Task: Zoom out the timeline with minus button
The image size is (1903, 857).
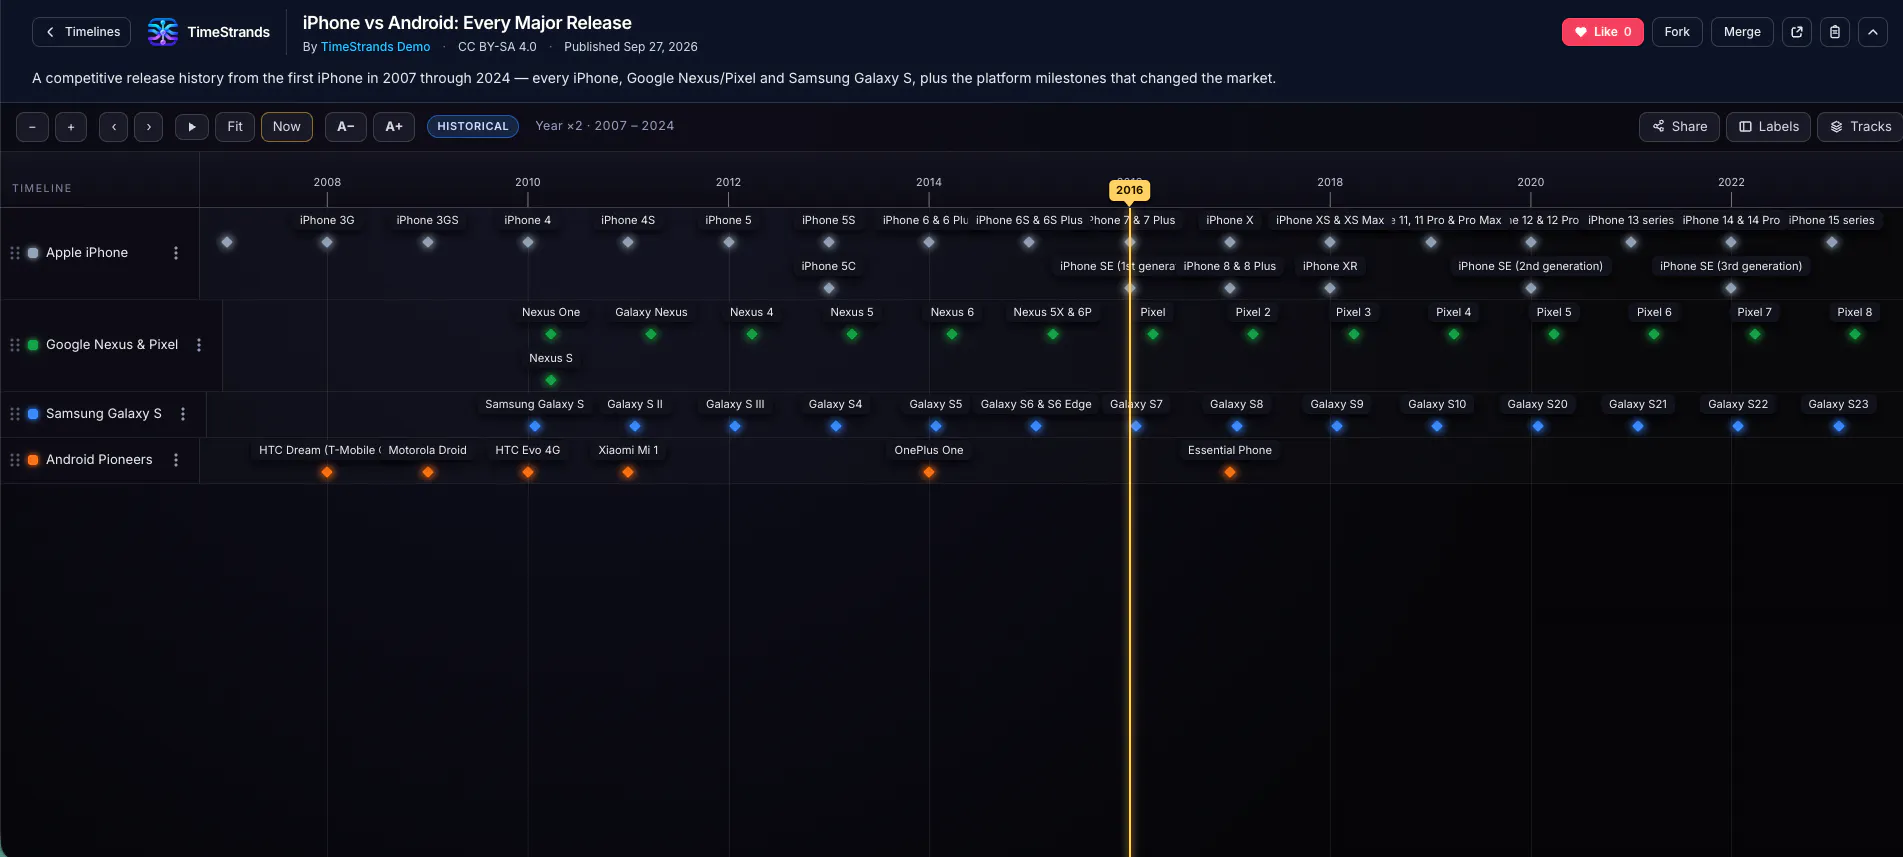Action: pyautogui.click(x=32, y=127)
